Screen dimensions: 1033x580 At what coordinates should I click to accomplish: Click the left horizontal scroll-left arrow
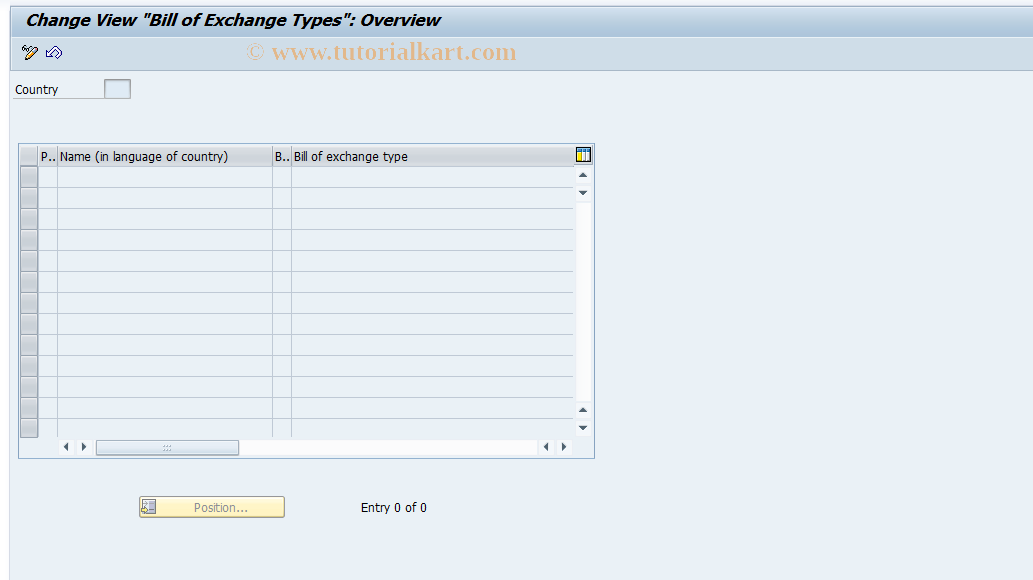coord(66,447)
